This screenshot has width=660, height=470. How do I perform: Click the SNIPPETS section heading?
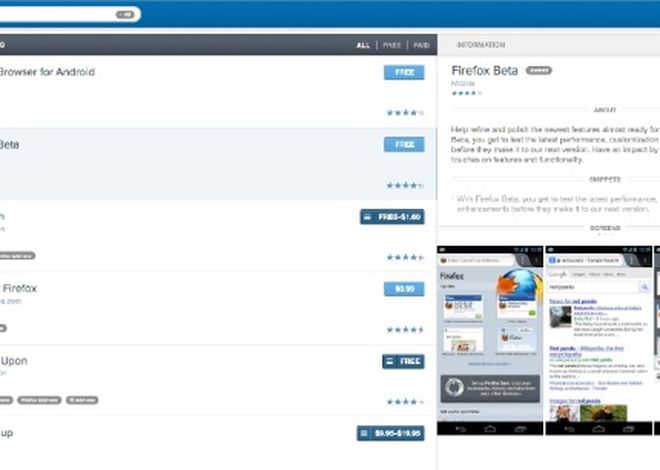(x=605, y=180)
